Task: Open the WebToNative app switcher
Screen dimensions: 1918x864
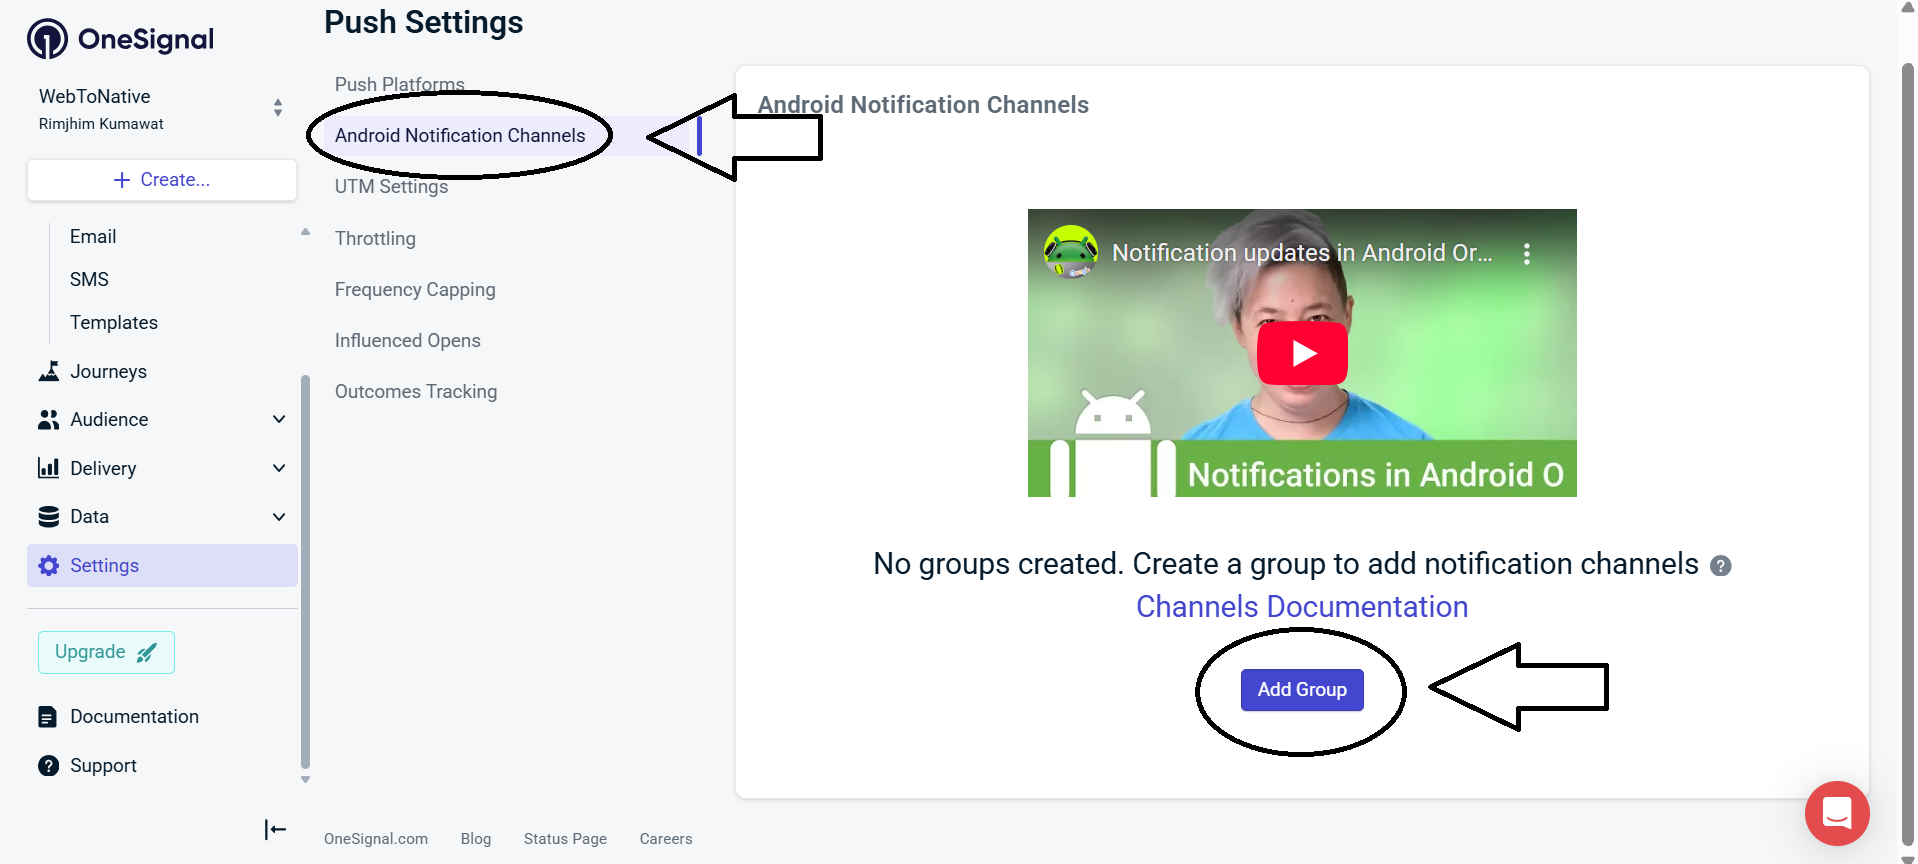Action: pos(277,108)
